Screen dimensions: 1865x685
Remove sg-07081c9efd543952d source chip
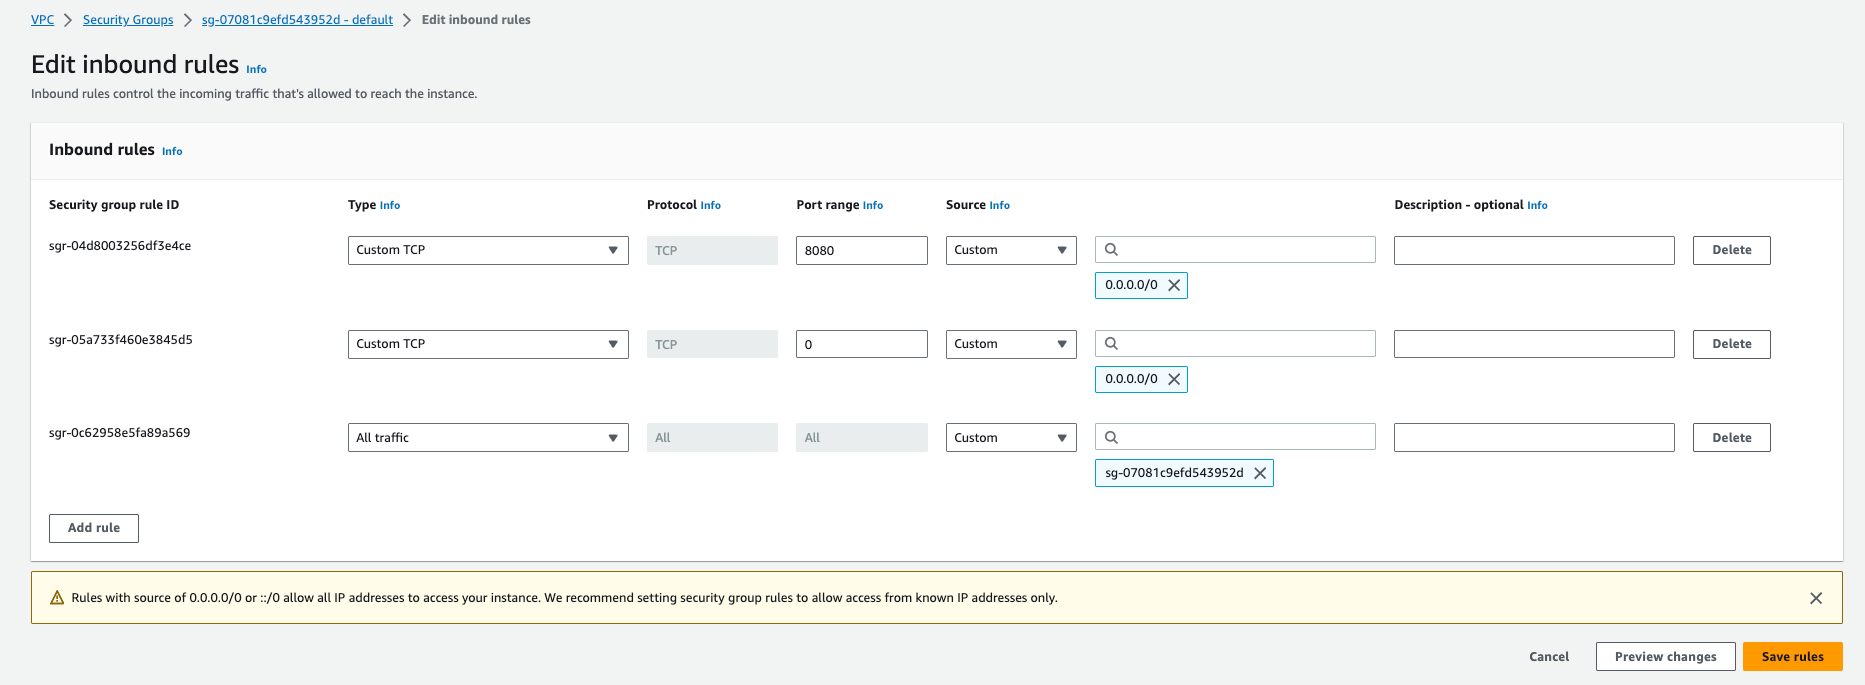1260,473
